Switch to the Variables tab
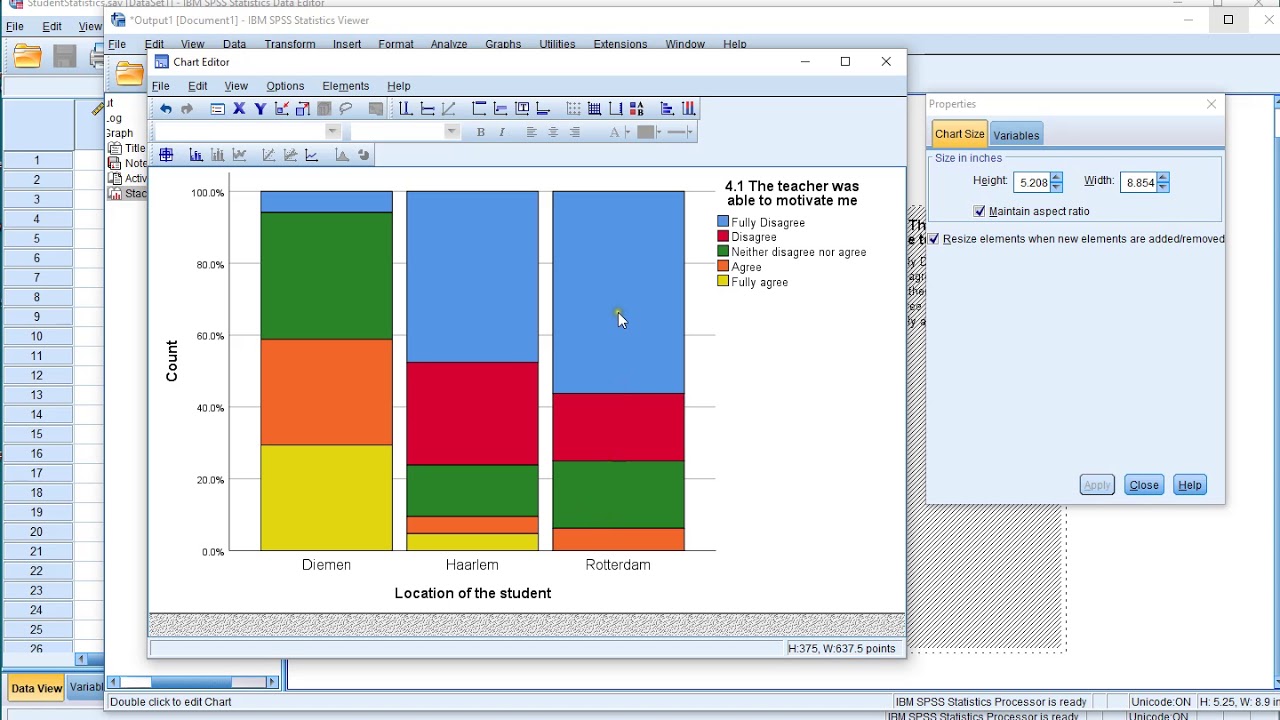Viewport: 1280px width, 720px height. [x=1016, y=135]
